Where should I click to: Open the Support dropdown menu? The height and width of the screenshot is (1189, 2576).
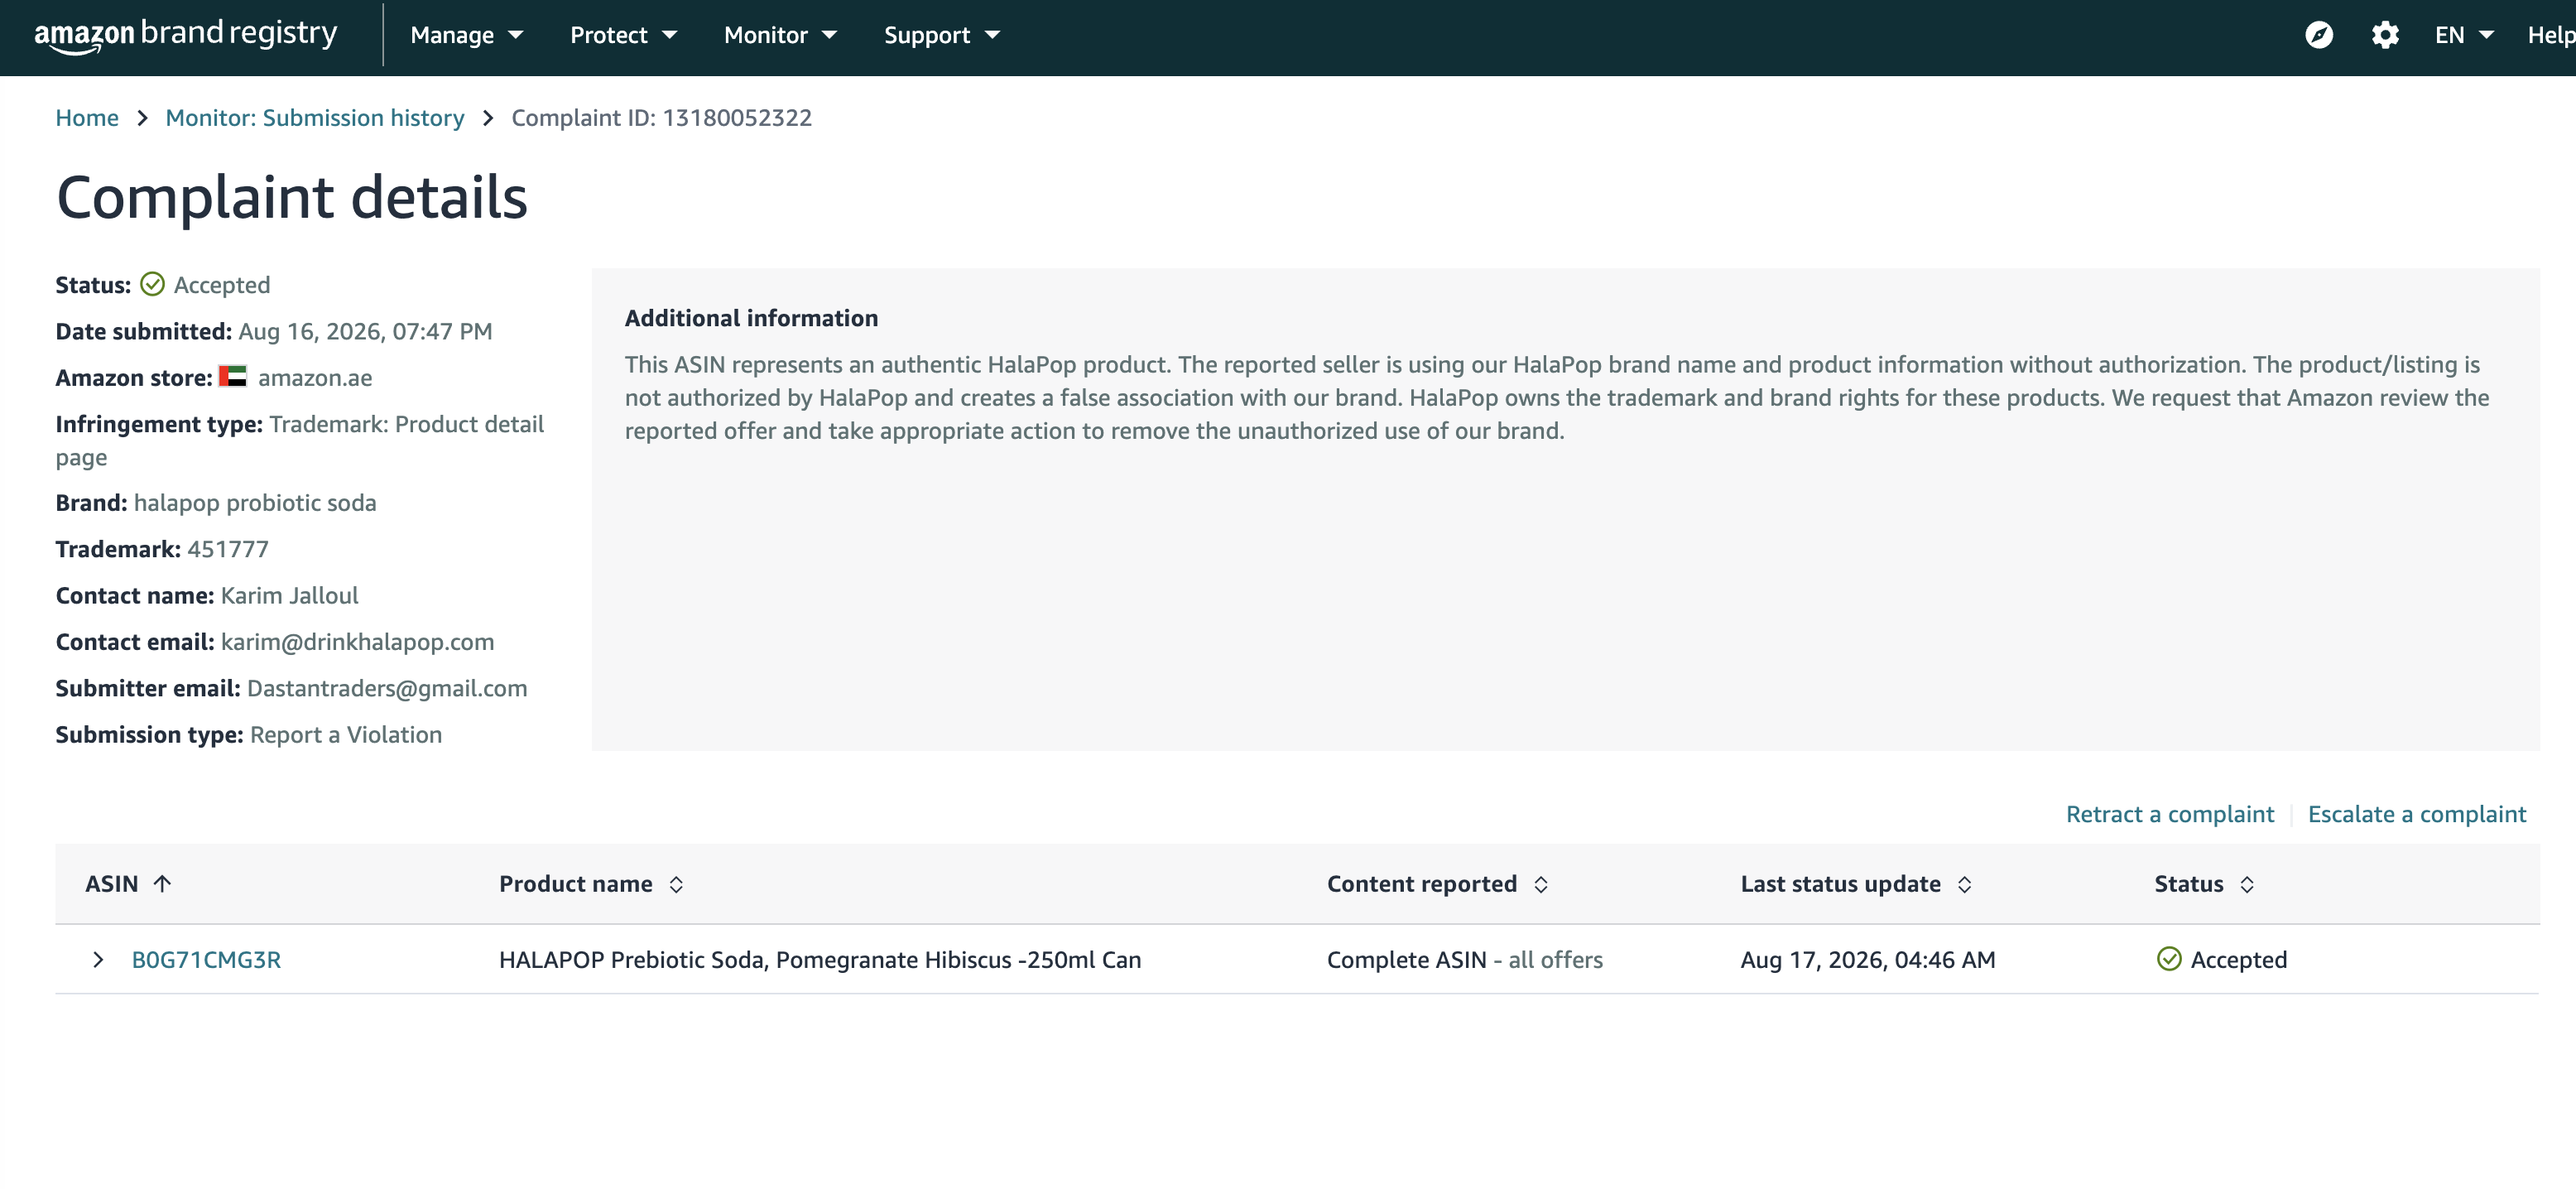[942, 35]
